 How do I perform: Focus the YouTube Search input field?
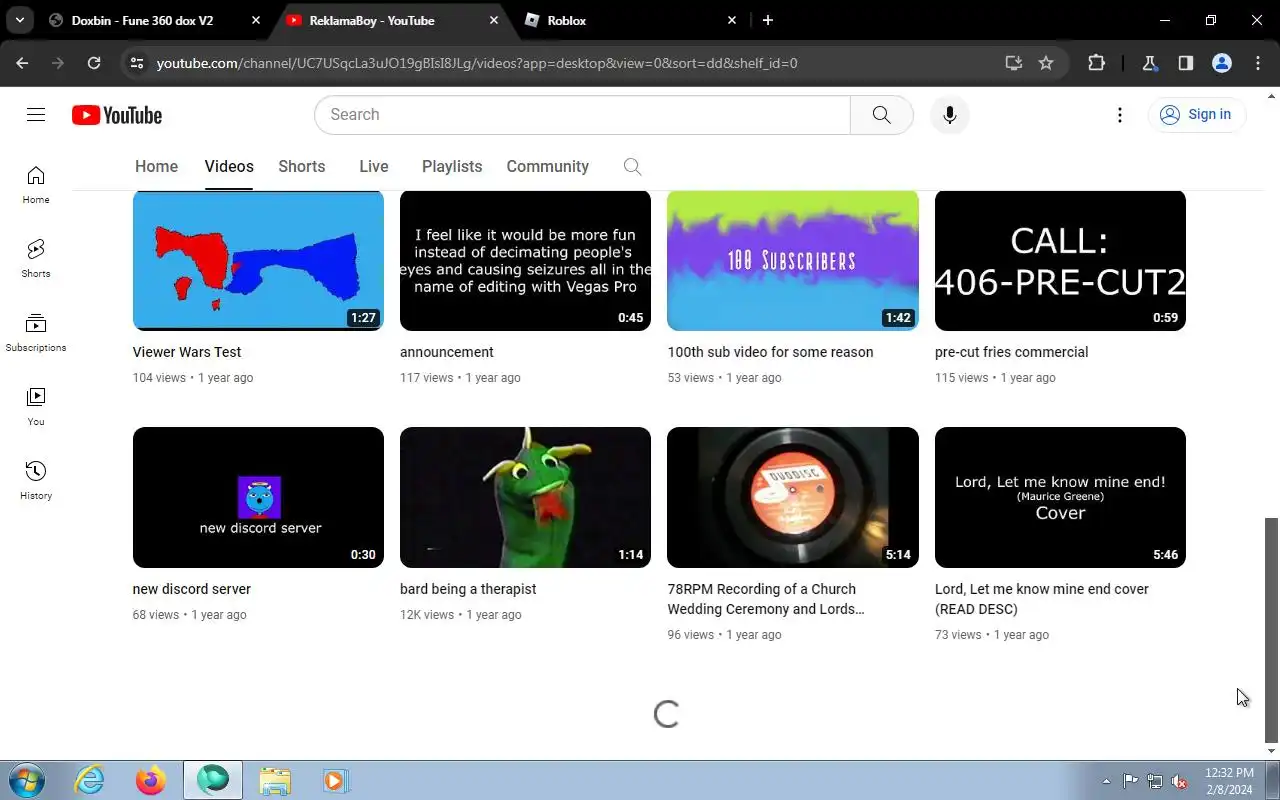click(x=582, y=115)
